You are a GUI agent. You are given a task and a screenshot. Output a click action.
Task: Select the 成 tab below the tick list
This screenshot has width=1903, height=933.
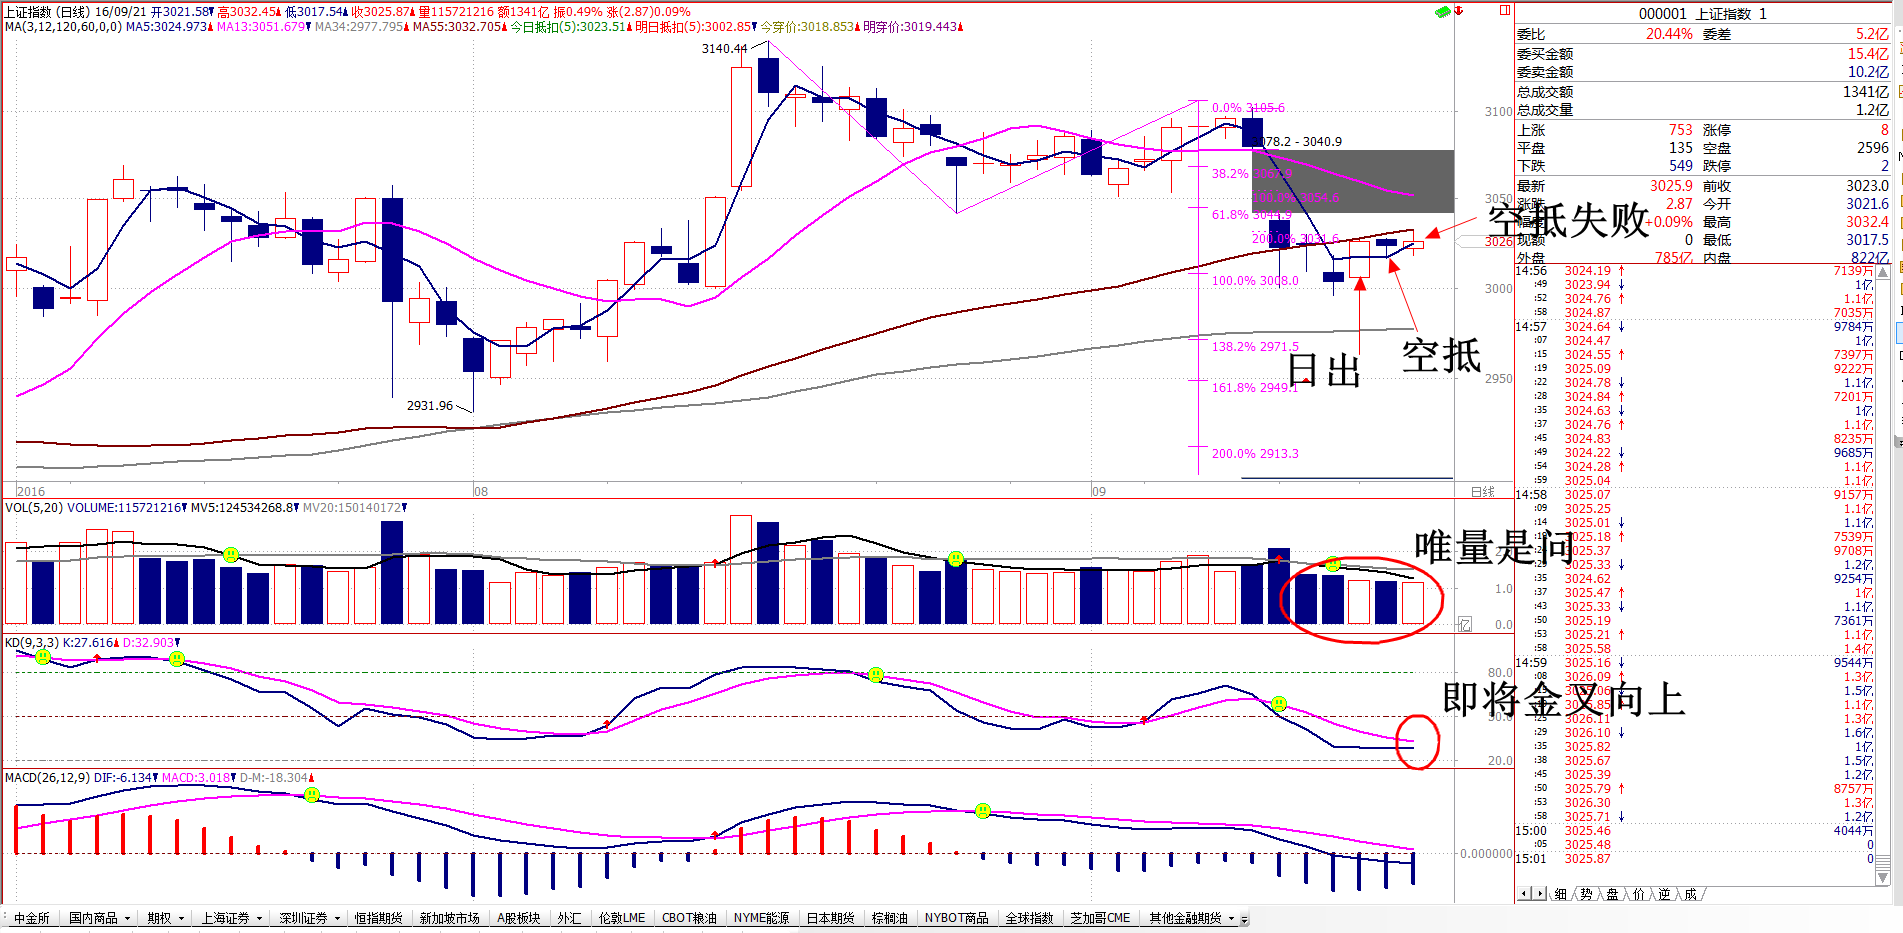coord(1691,894)
